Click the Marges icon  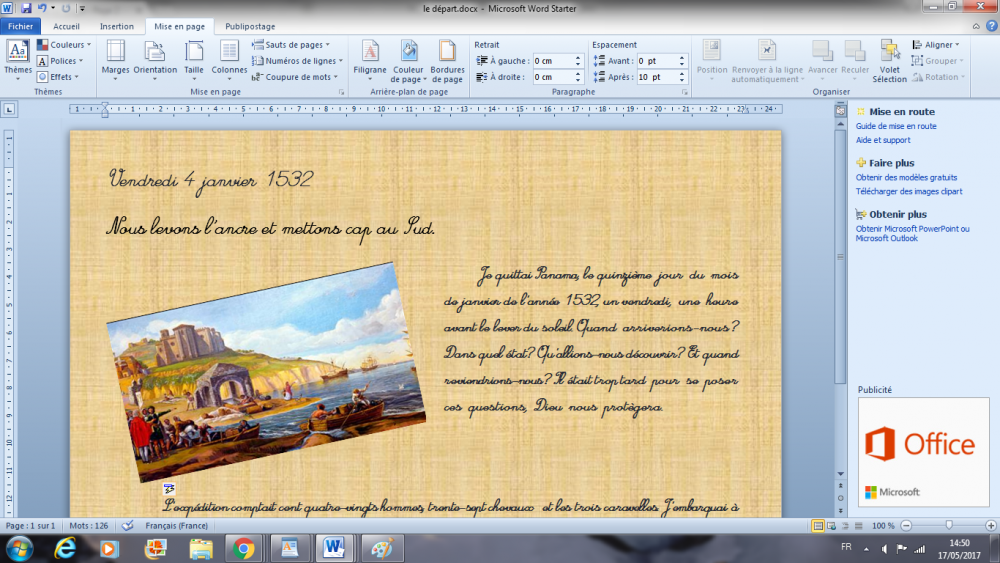pos(115,57)
